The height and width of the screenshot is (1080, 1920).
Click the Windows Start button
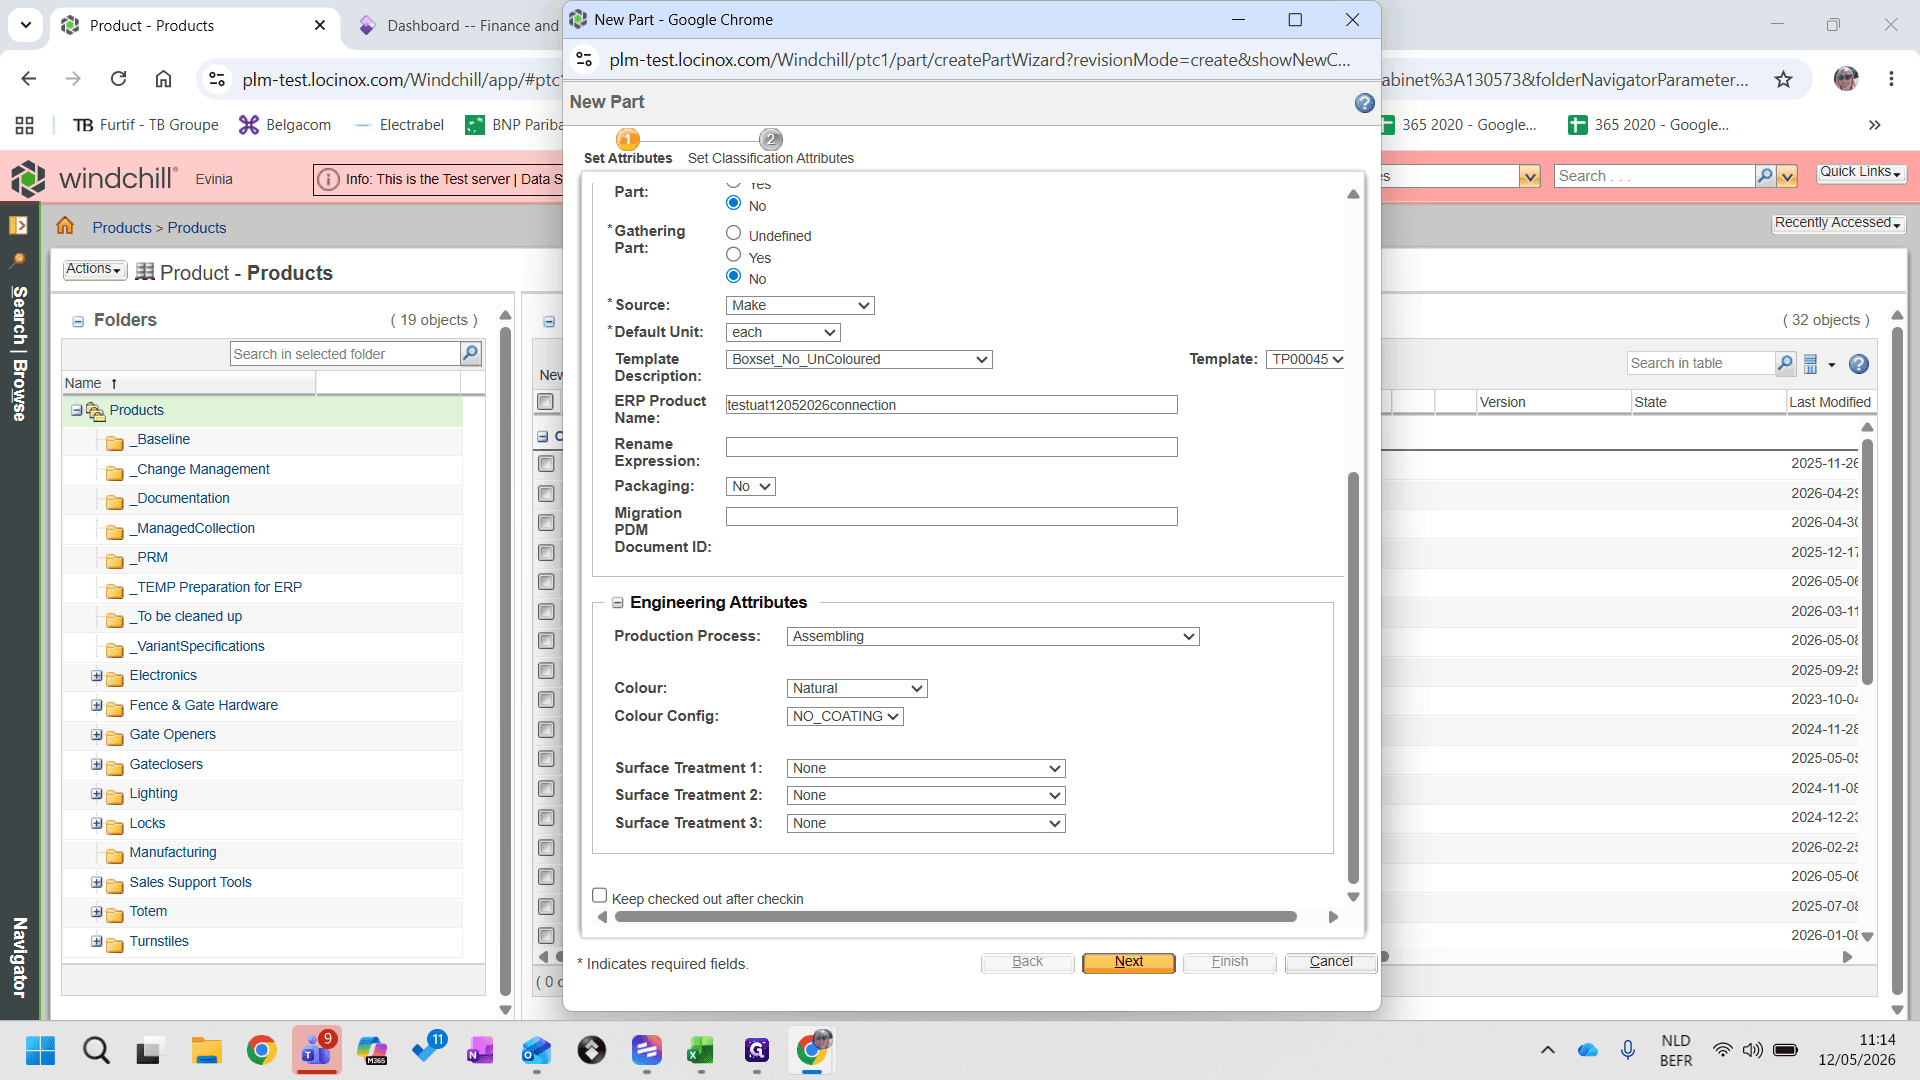(x=40, y=1050)
